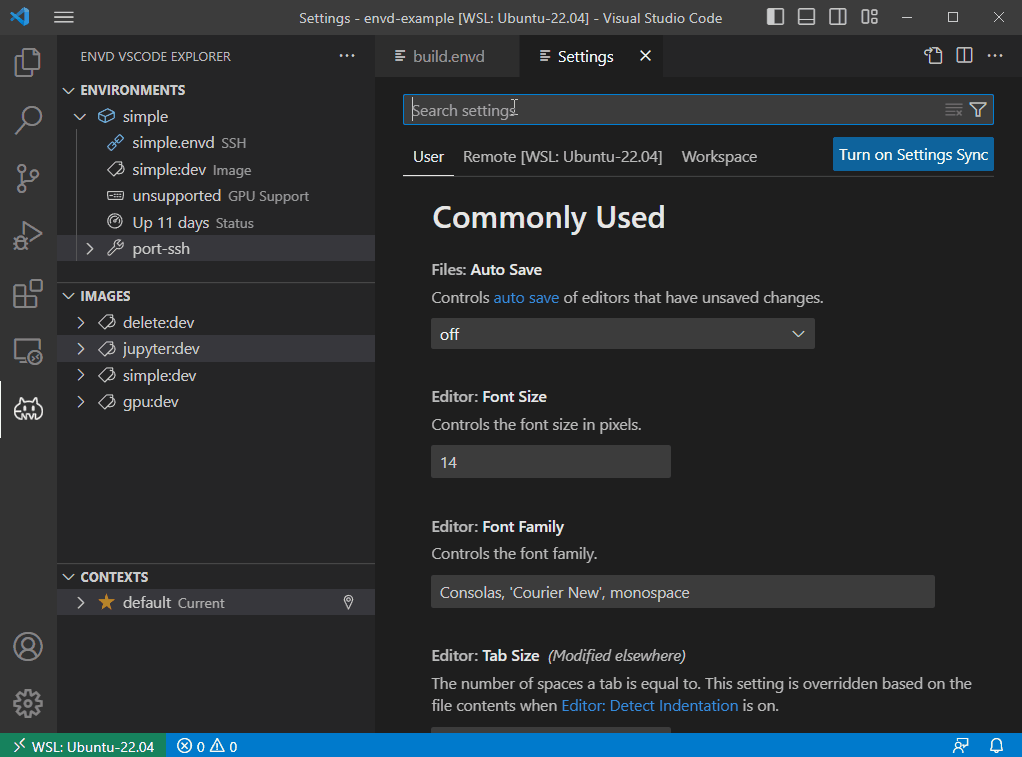The image size is (1022, 757).
Task: Click the Editor: Tab Size setting title
Action: [x=485, y=655]
